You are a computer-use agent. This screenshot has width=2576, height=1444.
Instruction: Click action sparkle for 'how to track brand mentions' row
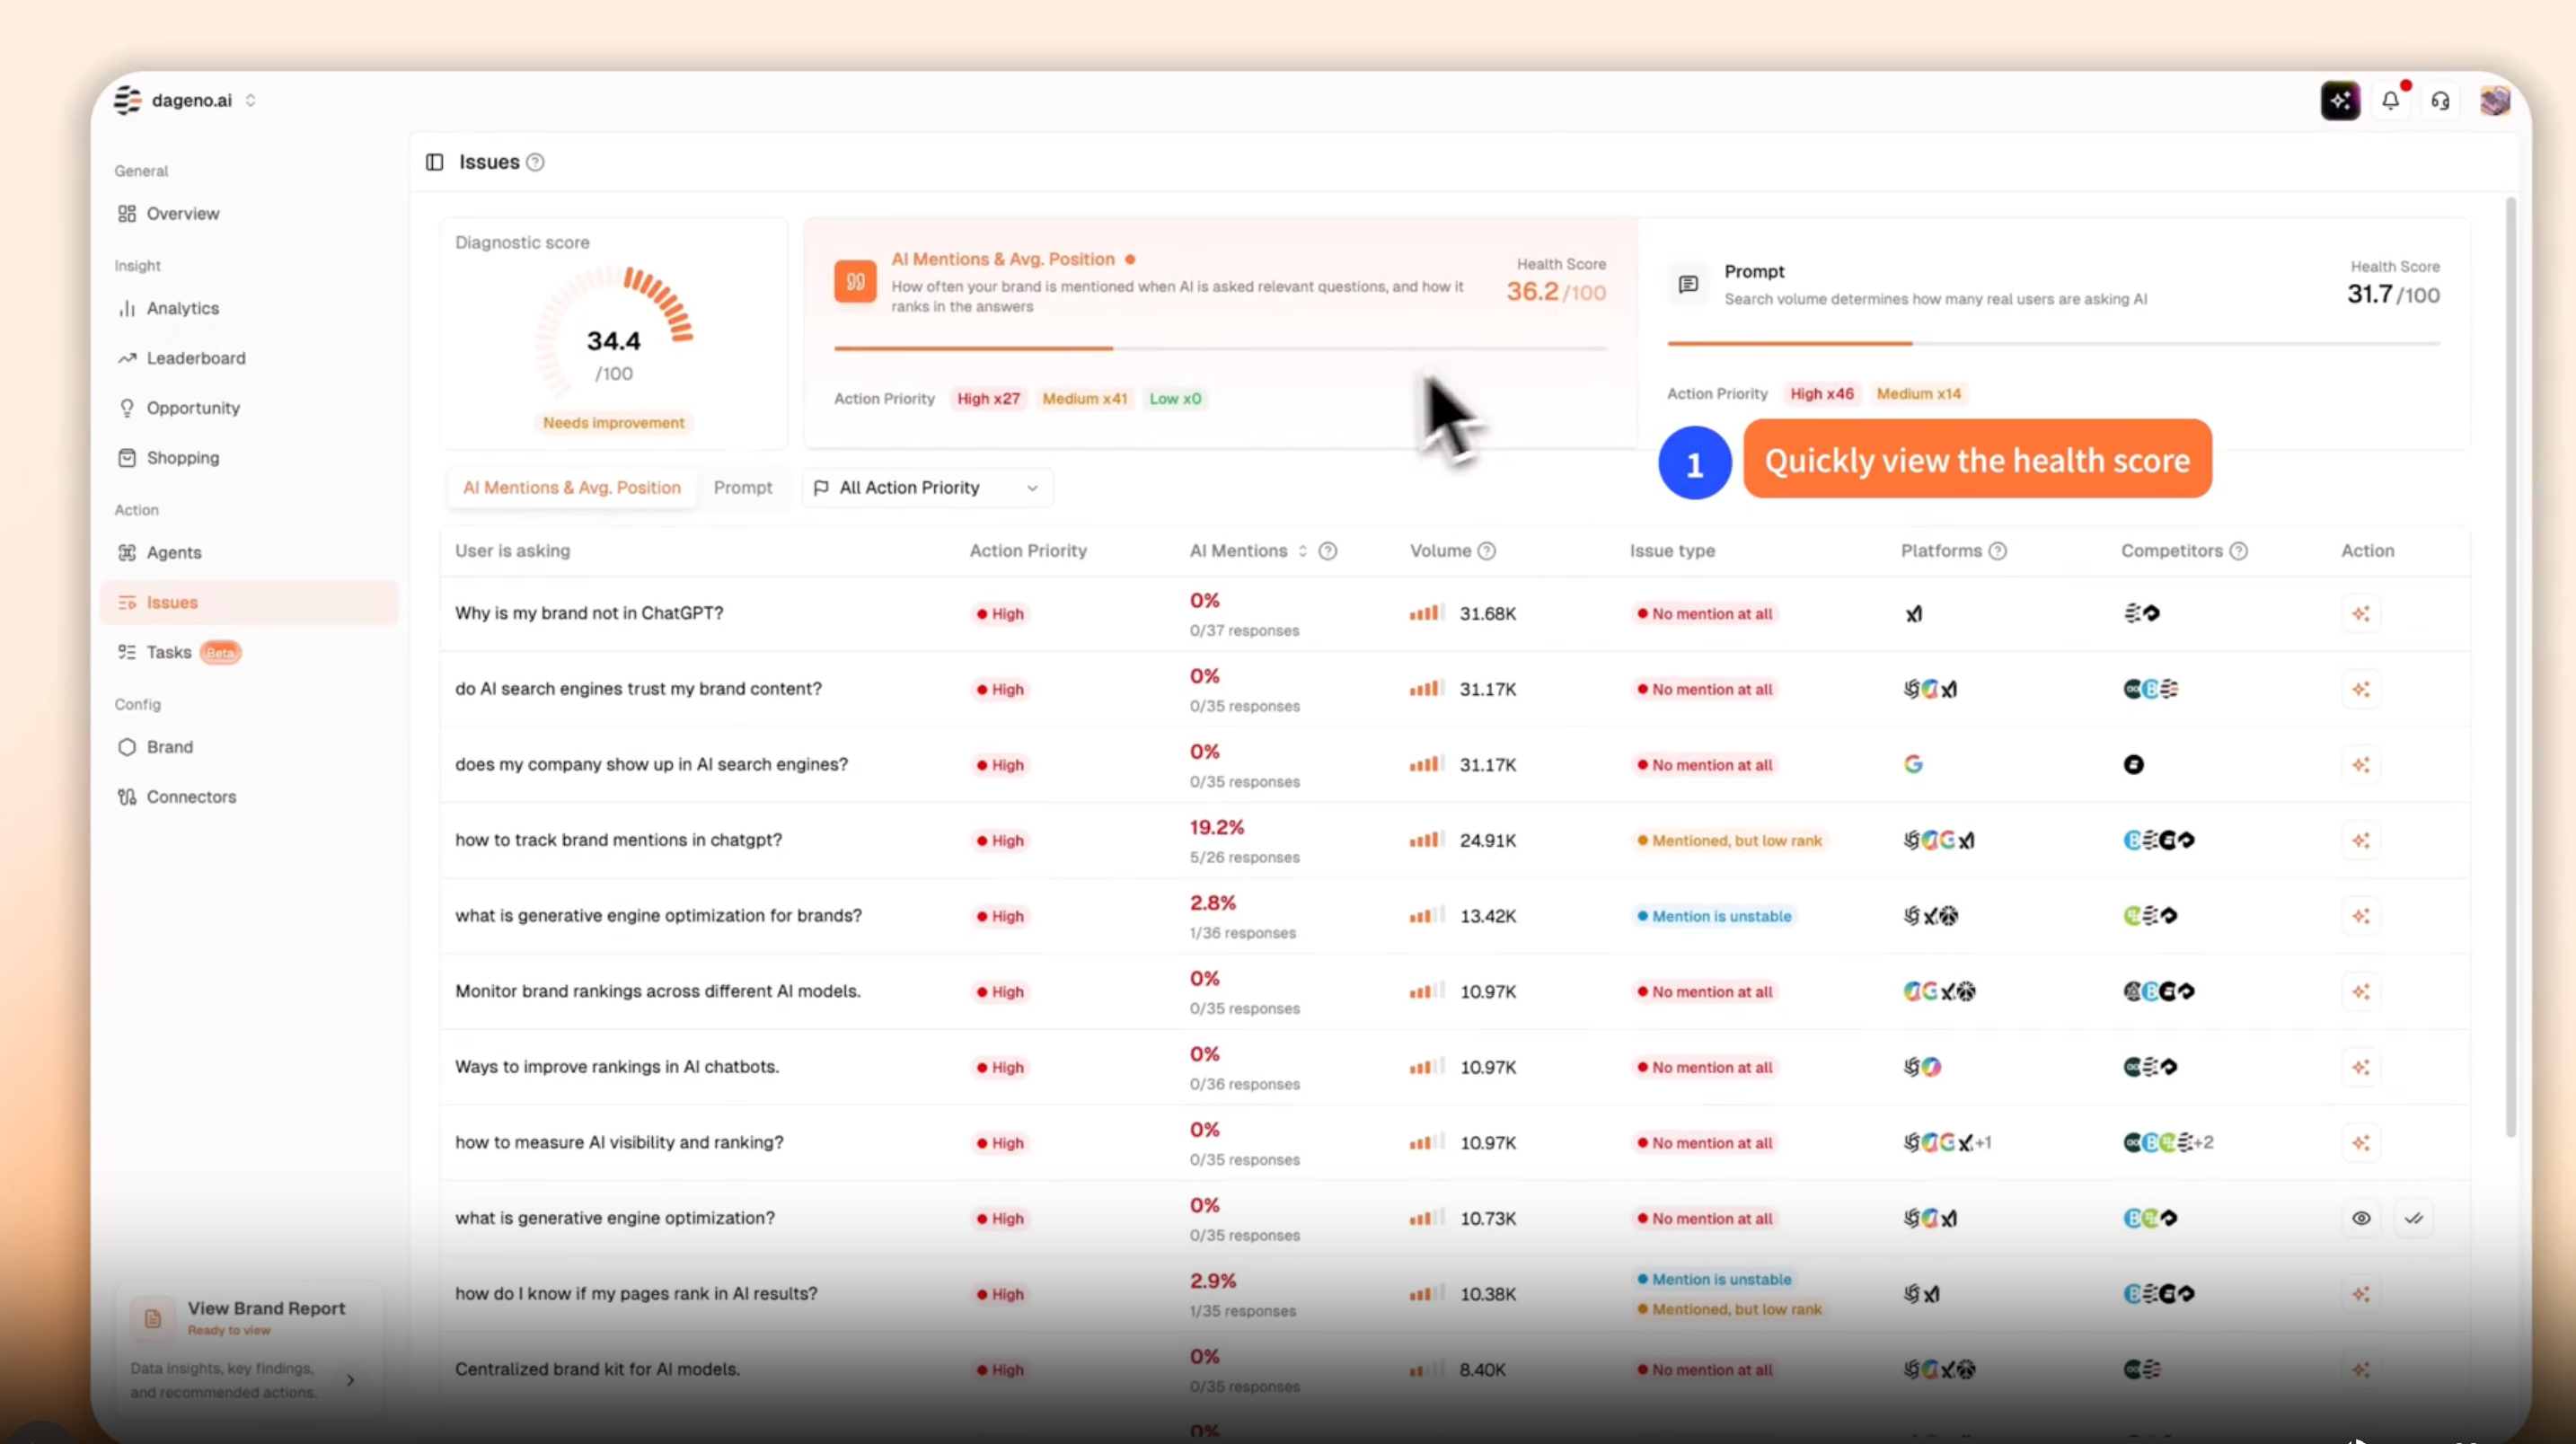2360,840
